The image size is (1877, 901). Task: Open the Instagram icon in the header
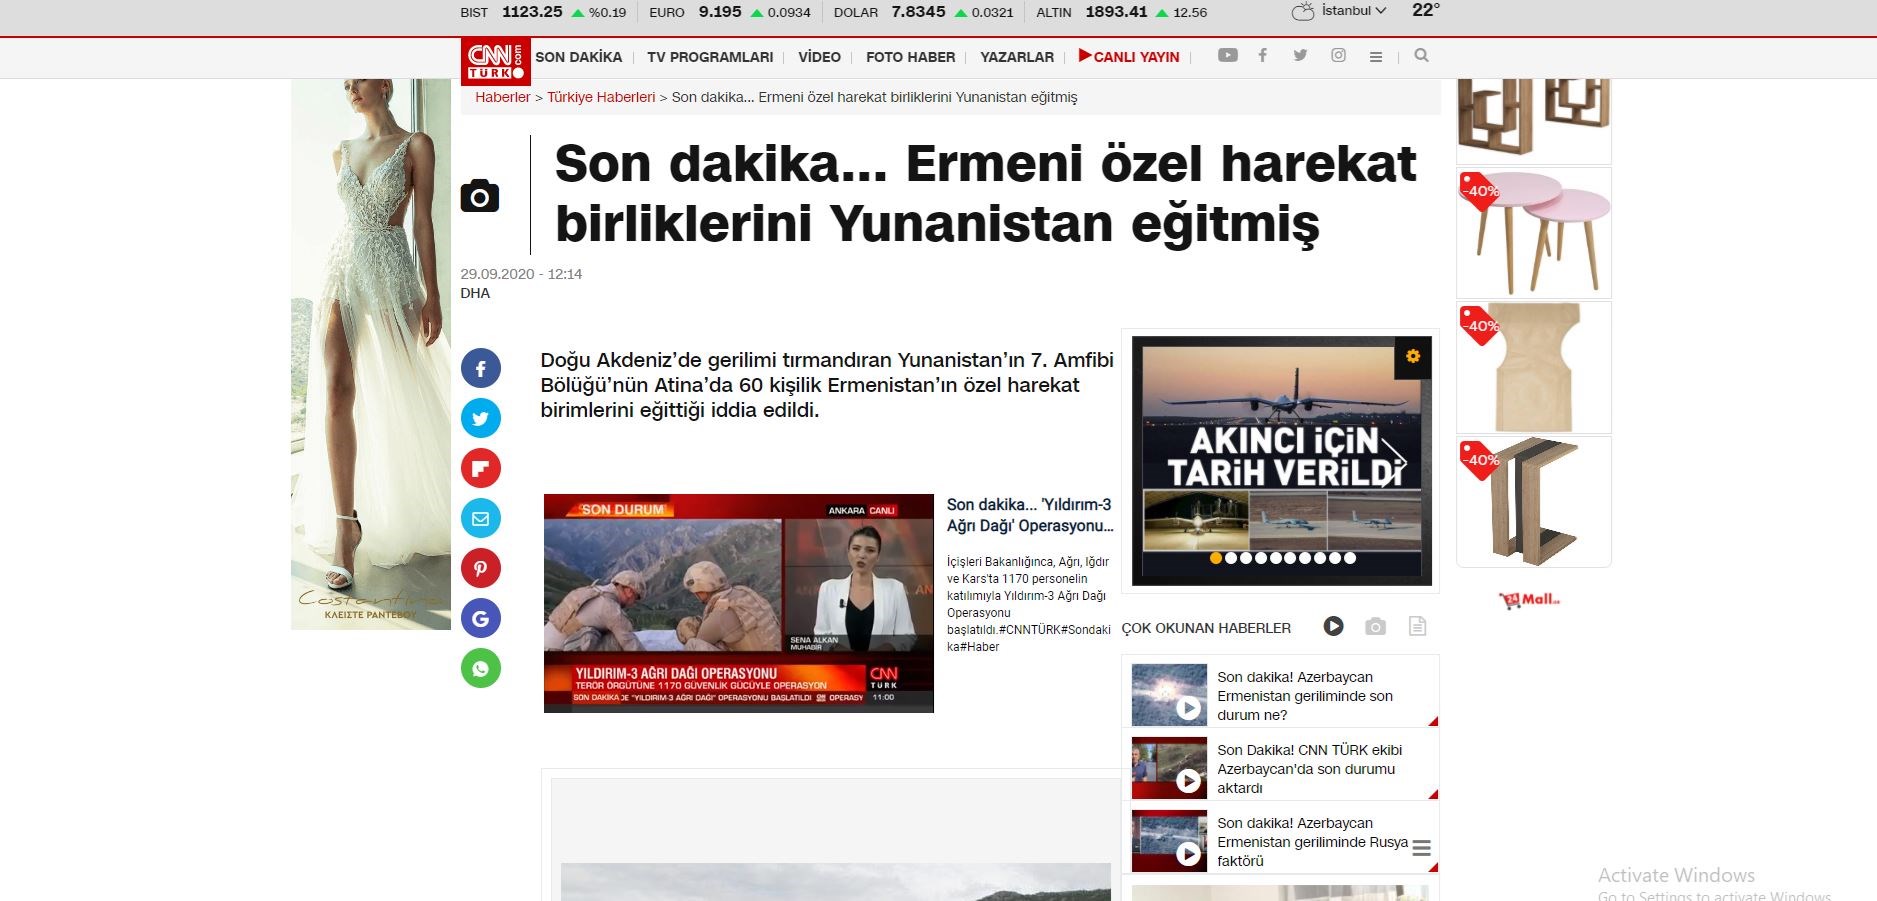(1338, 56)
